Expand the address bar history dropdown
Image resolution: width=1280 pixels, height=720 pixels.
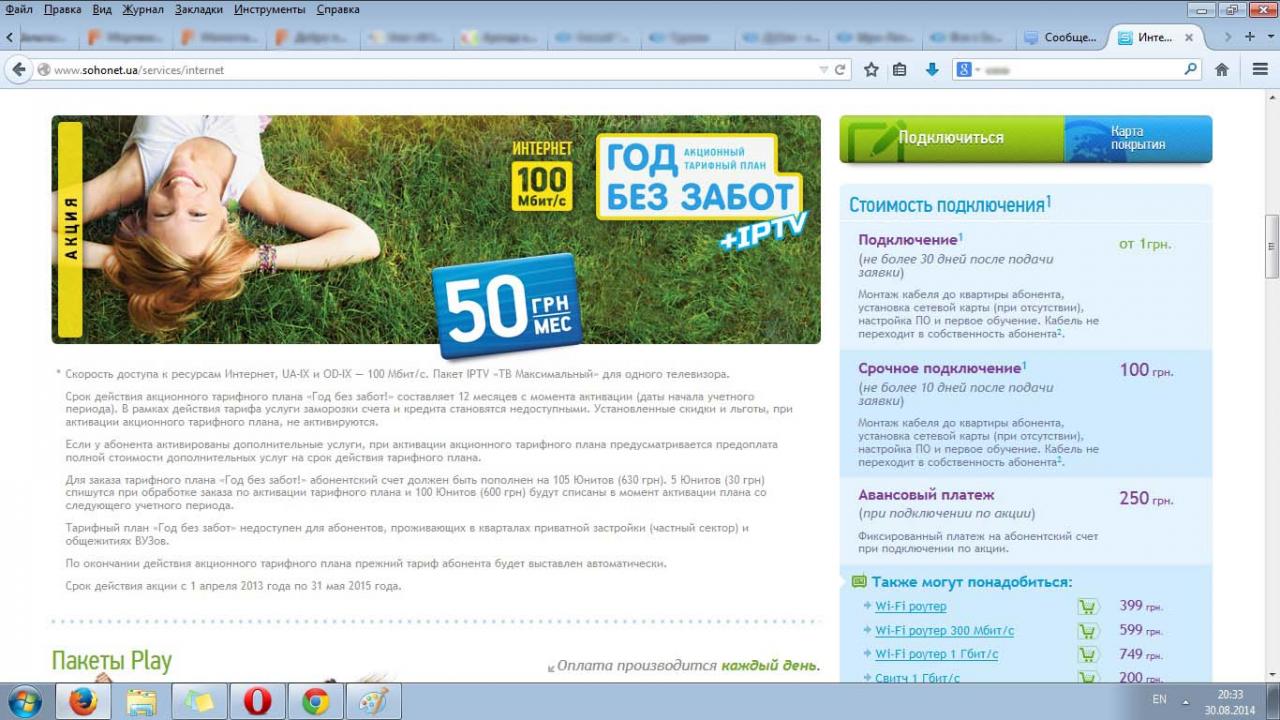824,70
